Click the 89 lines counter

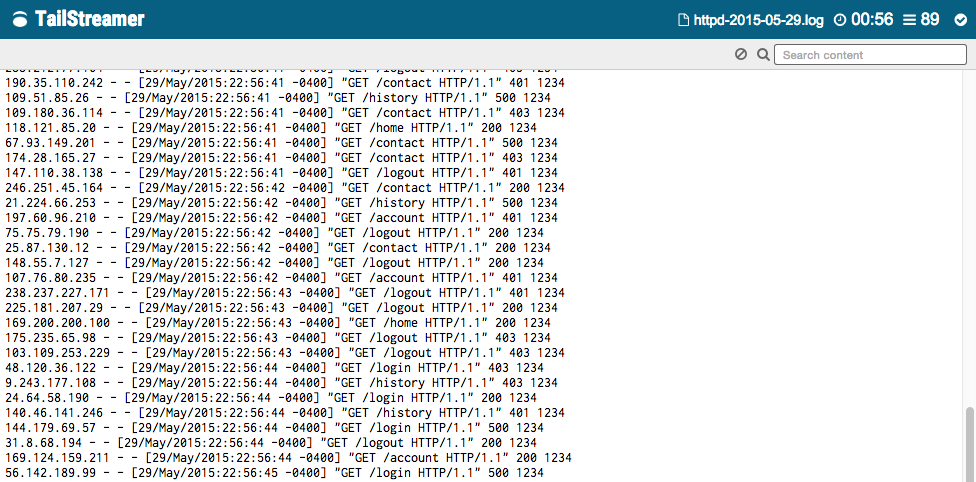(x=930, y=20)
